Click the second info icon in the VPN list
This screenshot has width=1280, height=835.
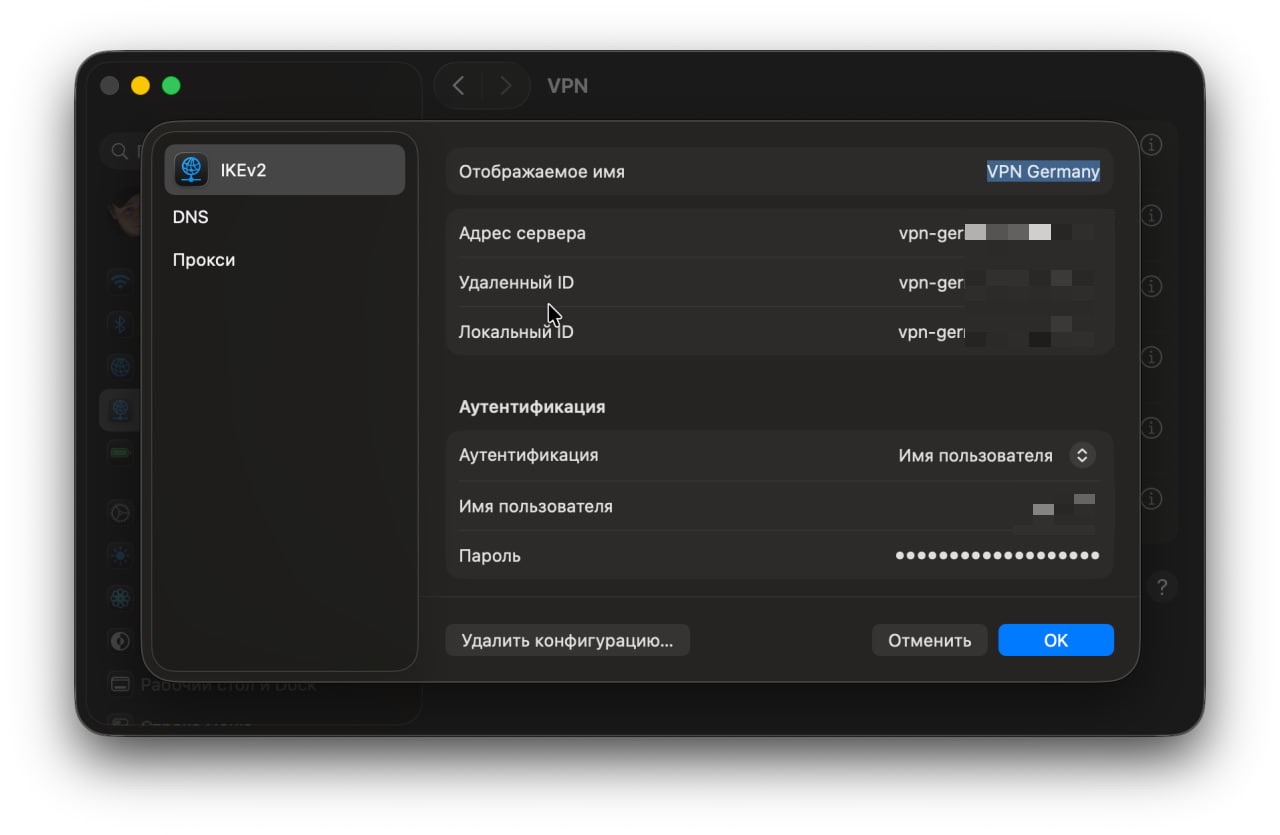click(x=1151, y=216)
